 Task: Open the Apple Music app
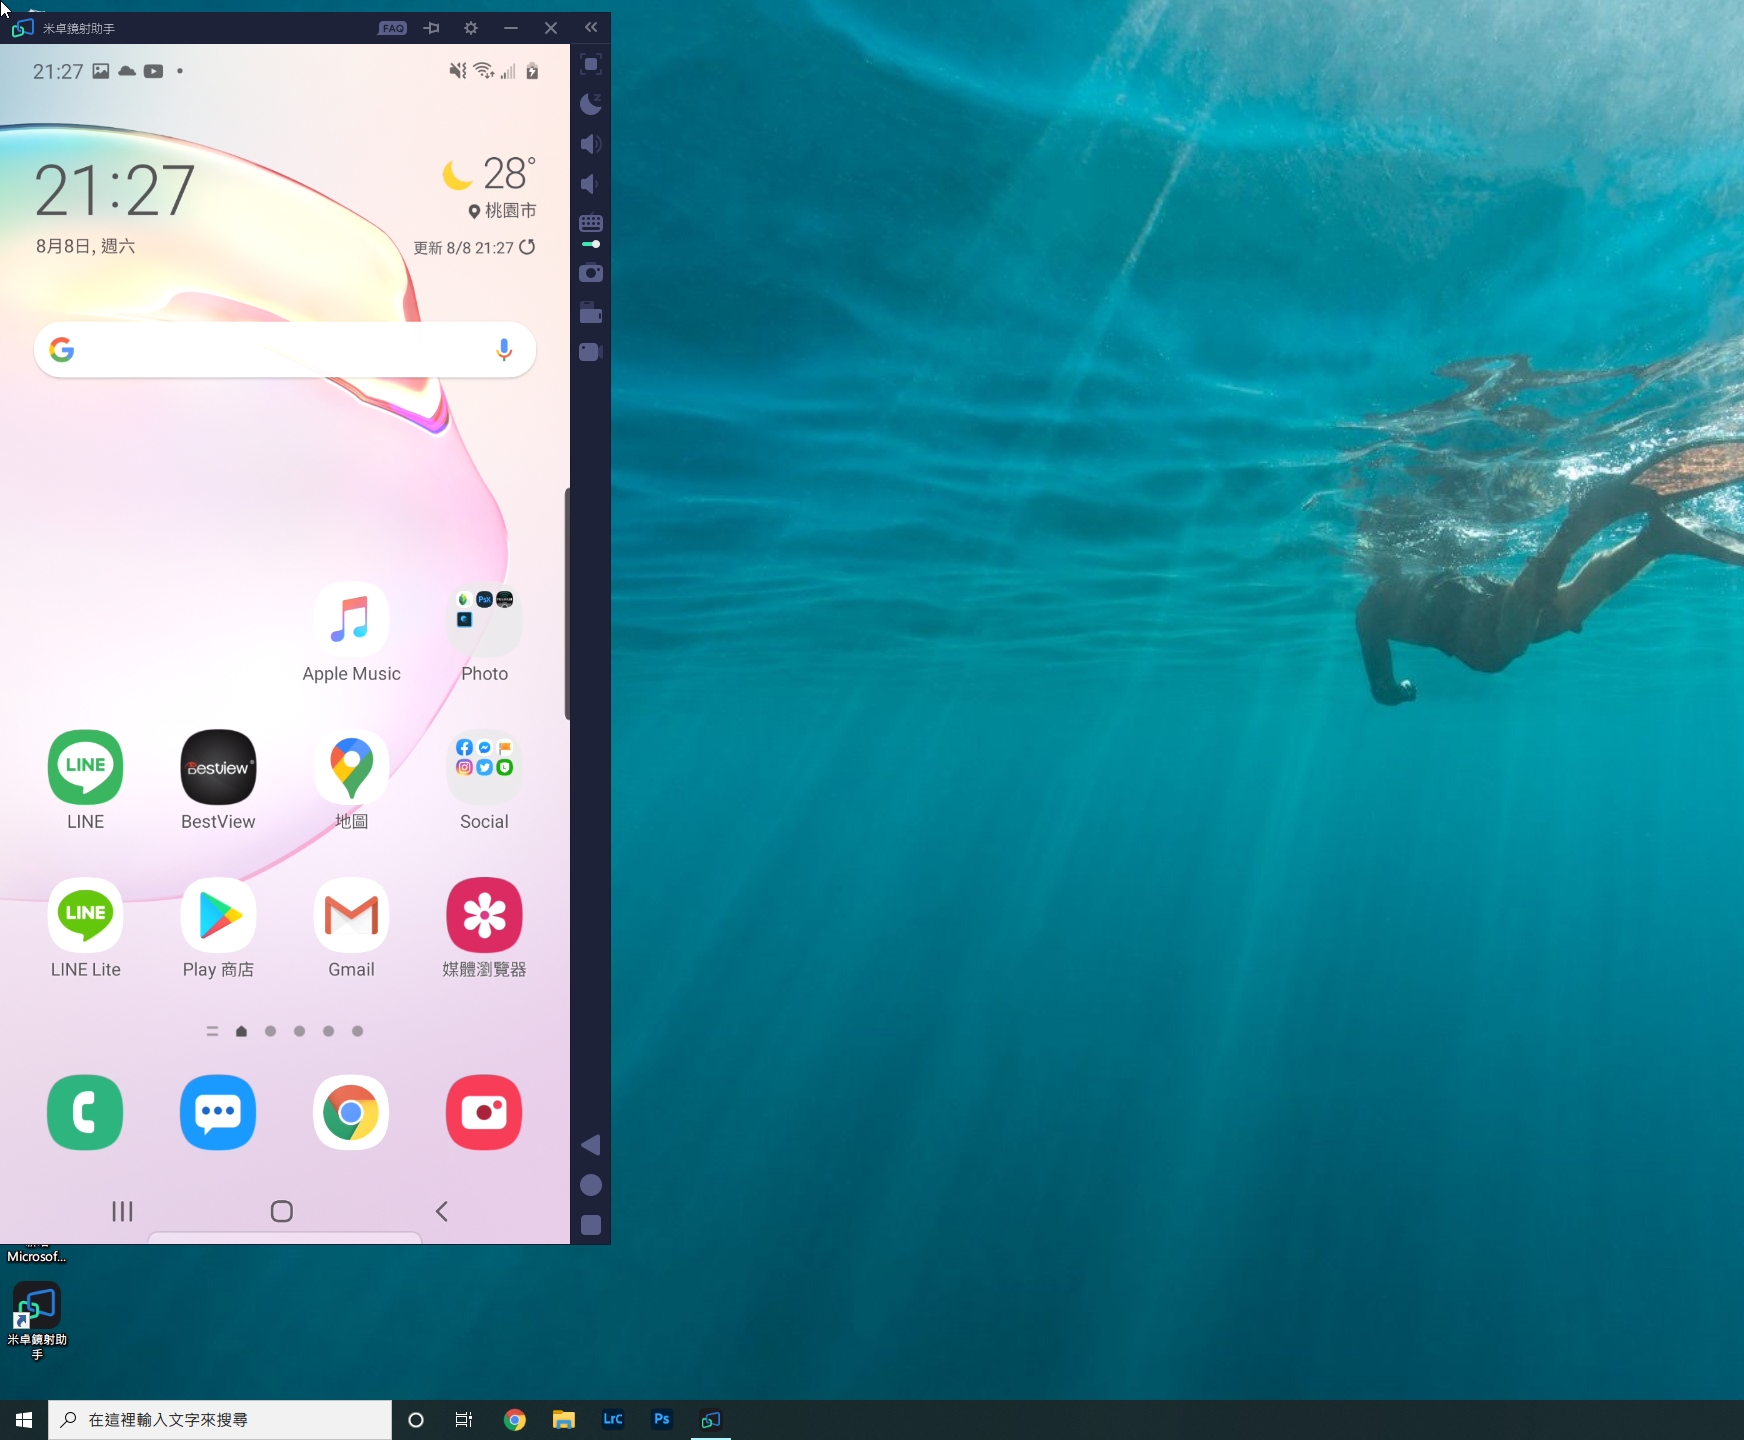(x=351, y=633)
